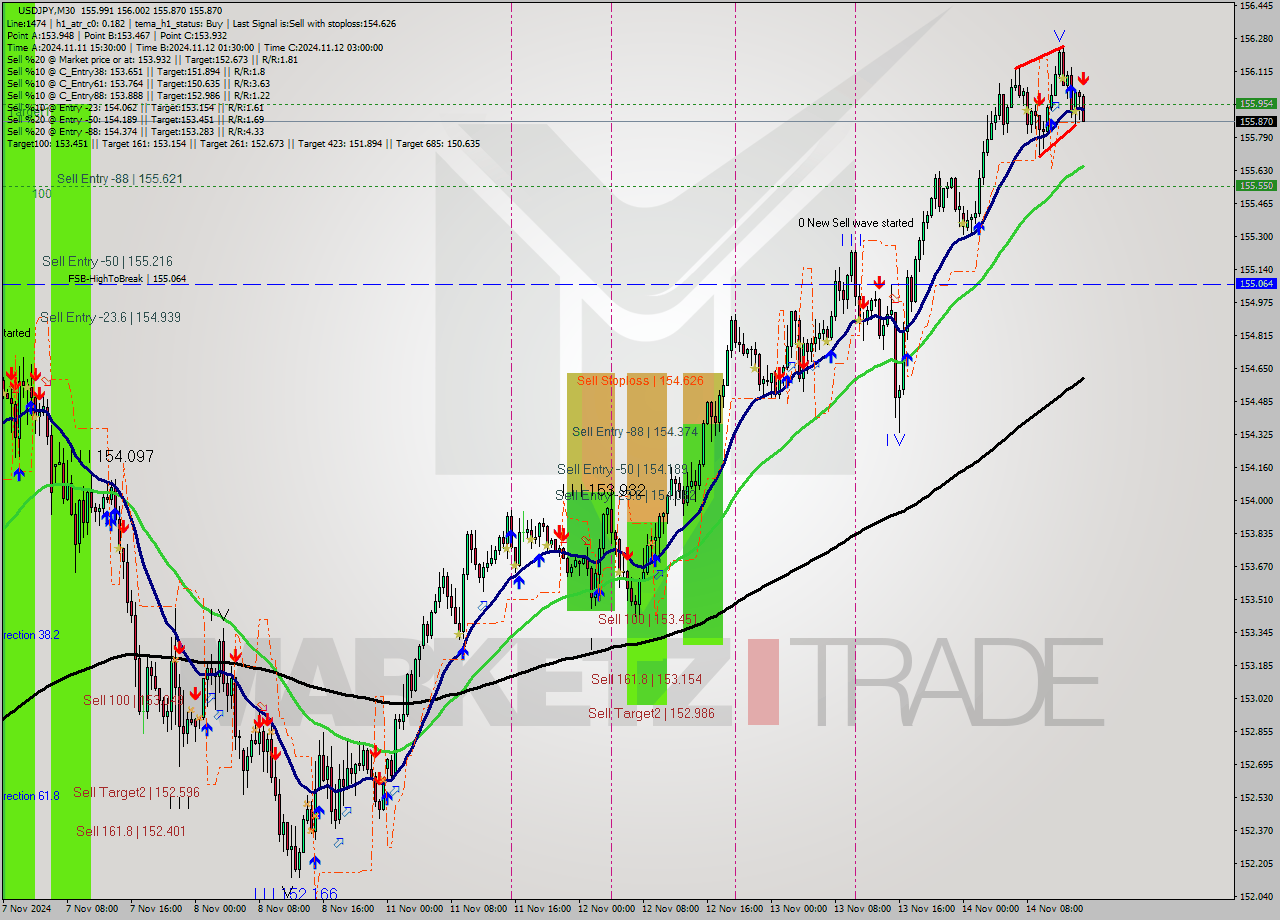Viewport: 1280px width, 920px height.
Task: Click the 'Sell Entry -50 | 155.216' label
Action: tap(107, 261)
